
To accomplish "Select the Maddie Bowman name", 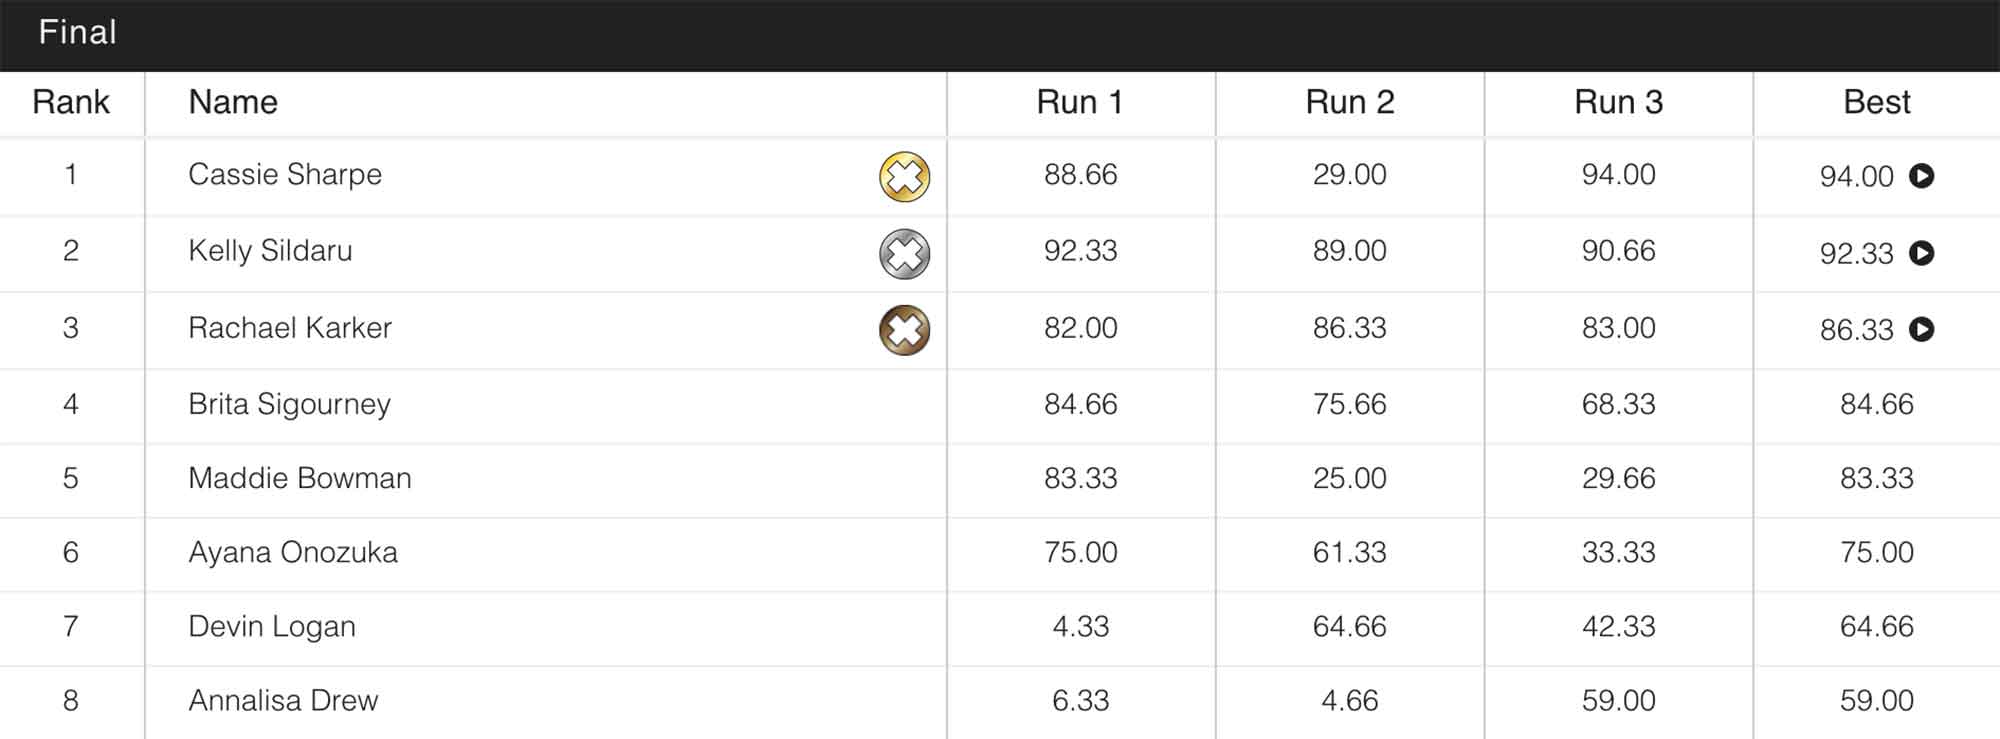I will pos(299,478).
